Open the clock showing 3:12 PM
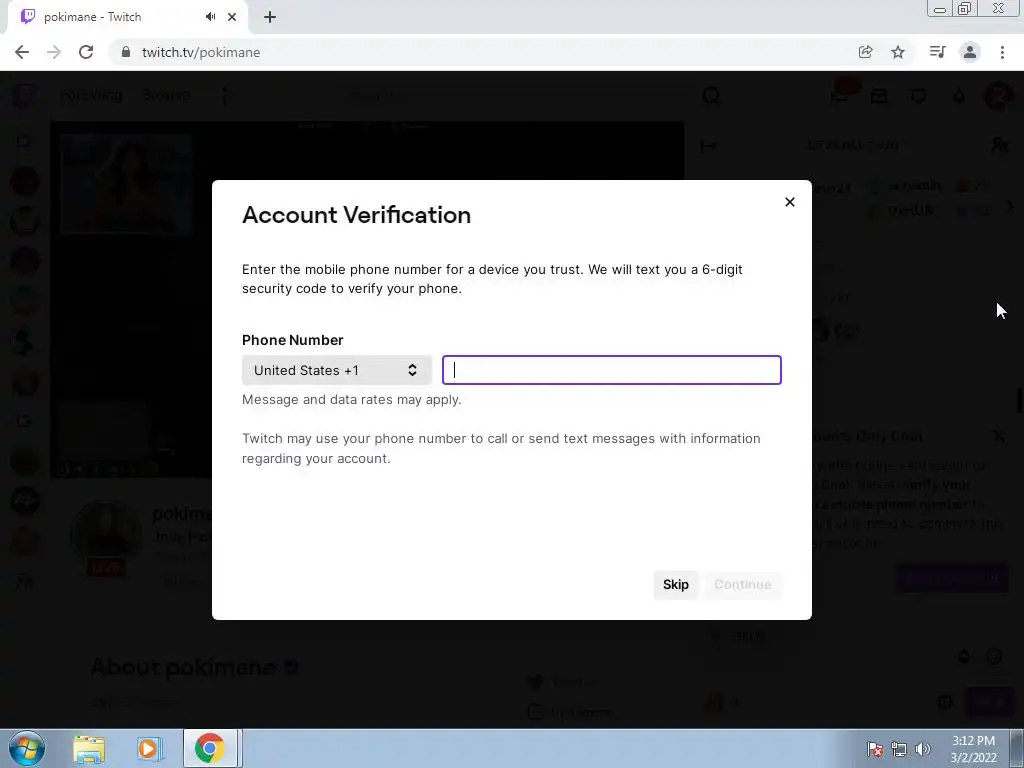The height and width of the screenshot is (768, 1024). [973, 749]
